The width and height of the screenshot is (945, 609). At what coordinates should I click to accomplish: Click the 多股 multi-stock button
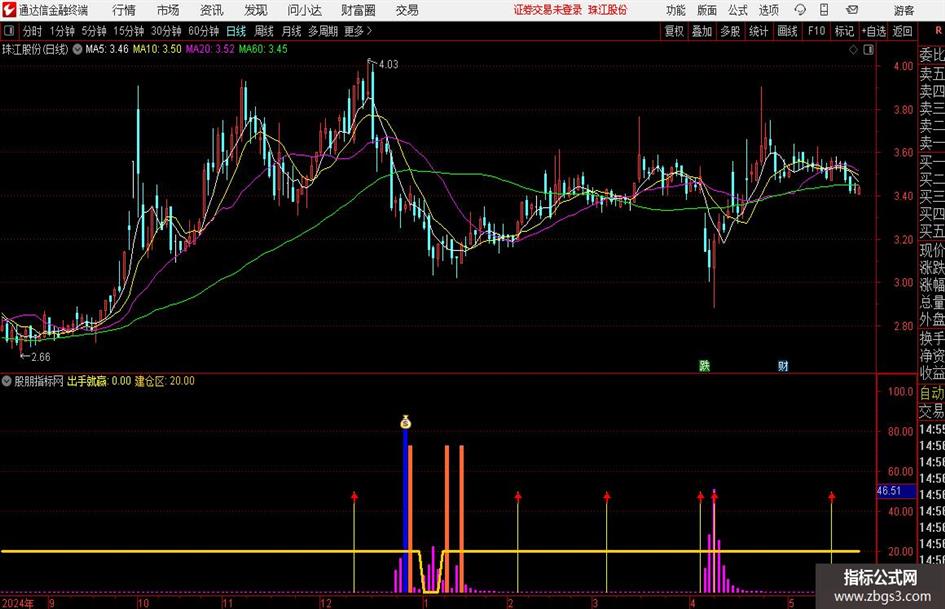(730, 31)
